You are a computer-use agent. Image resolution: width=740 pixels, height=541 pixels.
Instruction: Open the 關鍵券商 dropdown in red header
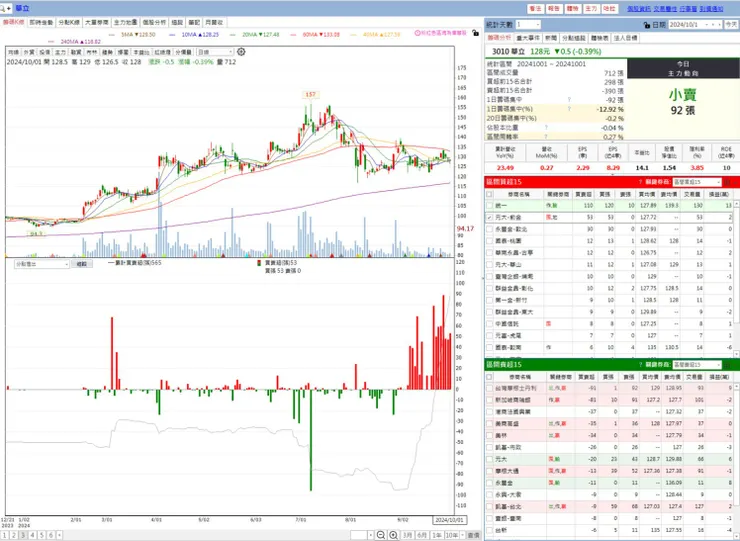click(697, 182)
